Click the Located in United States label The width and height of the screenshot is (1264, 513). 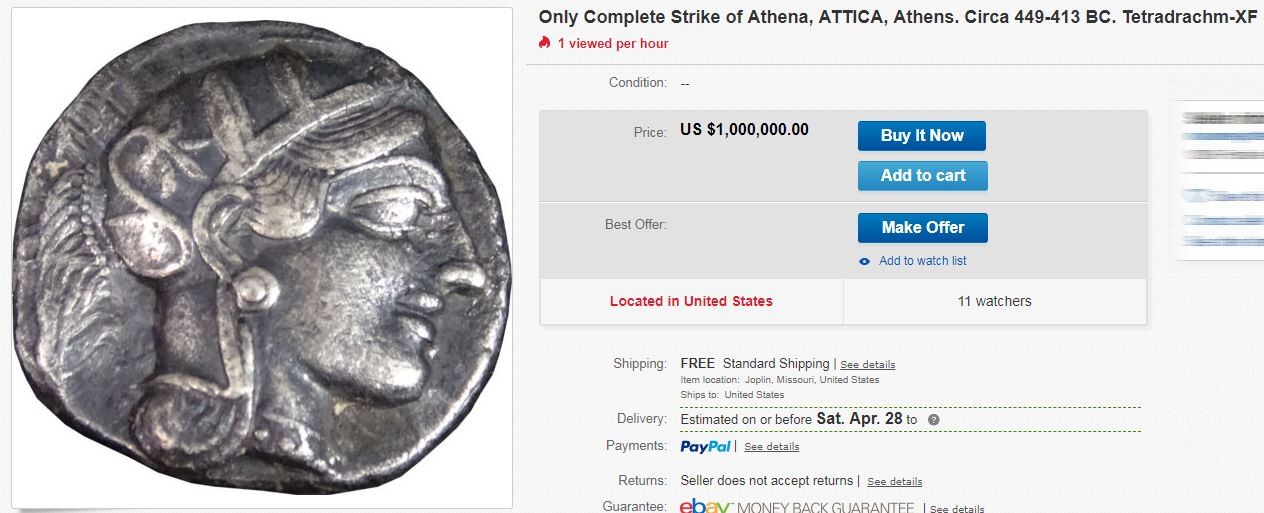tap(691, 301)
